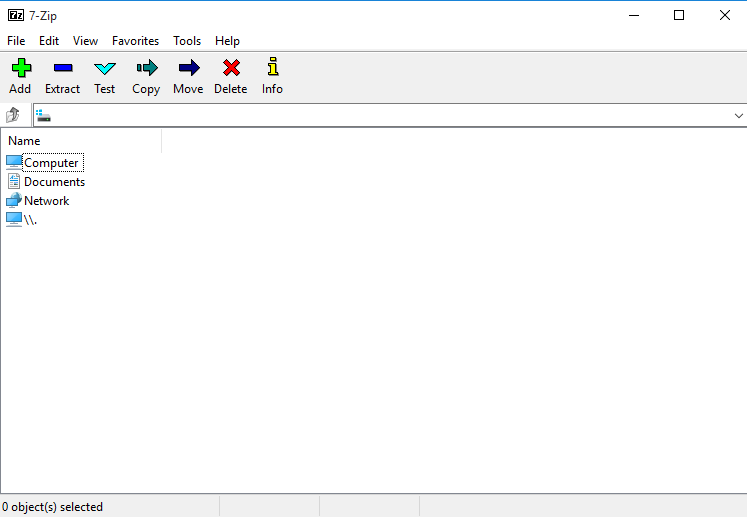
Task: Click the blue Extract minus icon
Action: [x=63, y=68]
